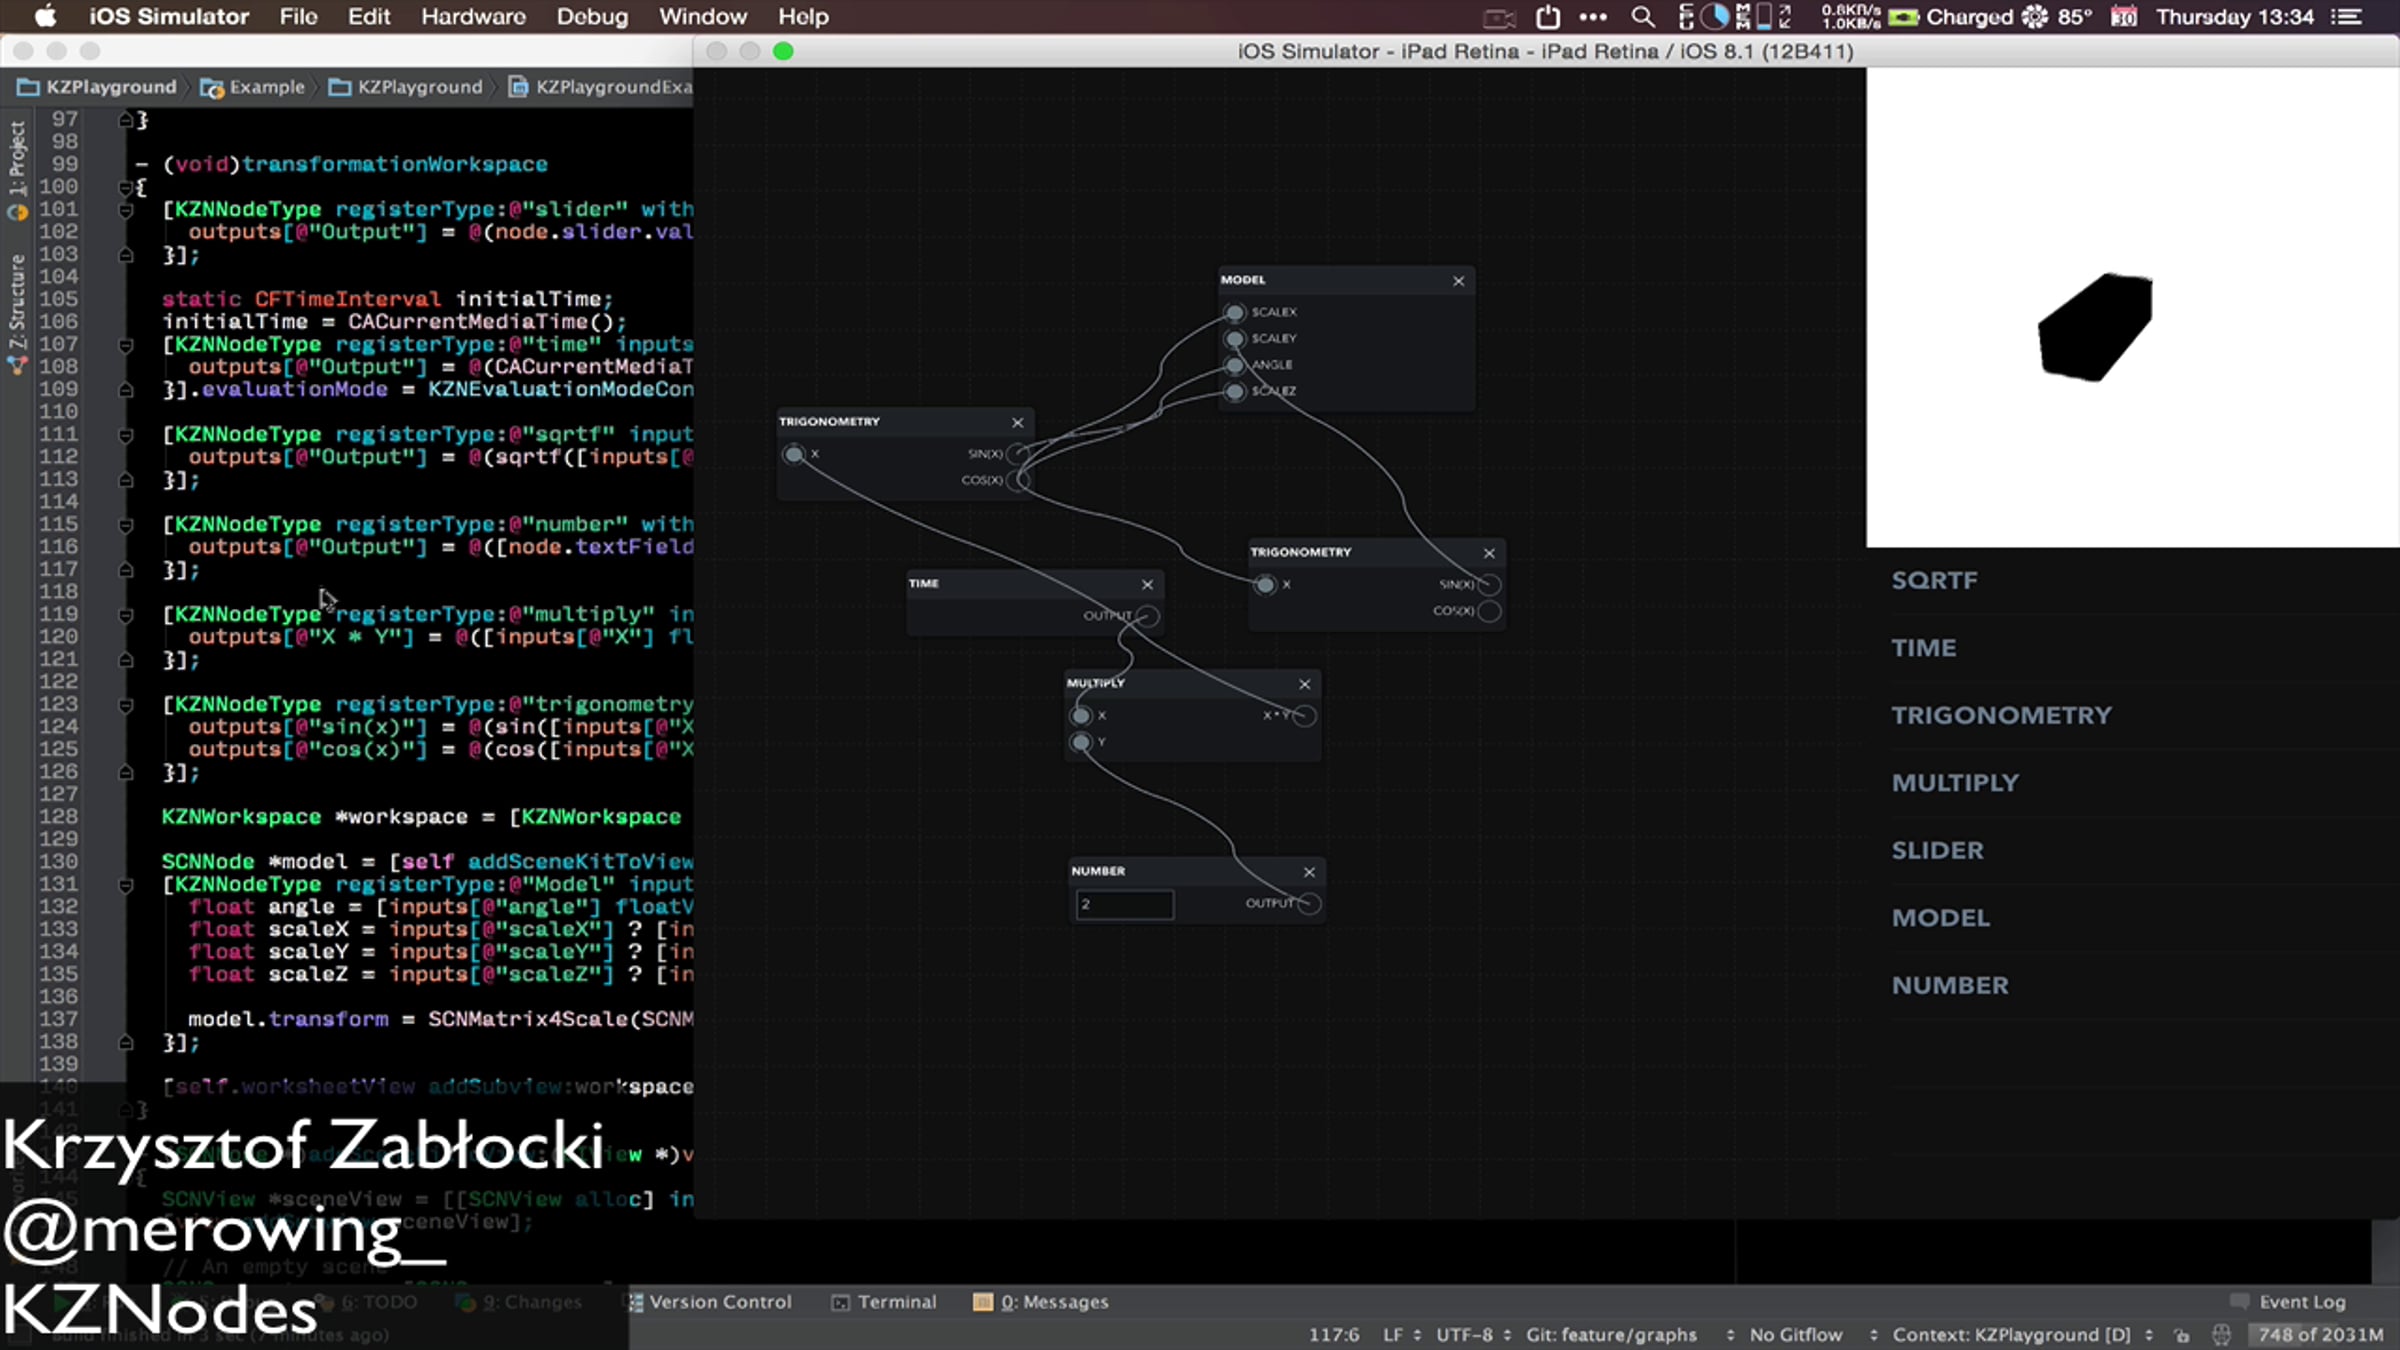The width and height of the screenshot is (2400, 1350).
Task: Open the 1: Project side panel
Action: 17,168
